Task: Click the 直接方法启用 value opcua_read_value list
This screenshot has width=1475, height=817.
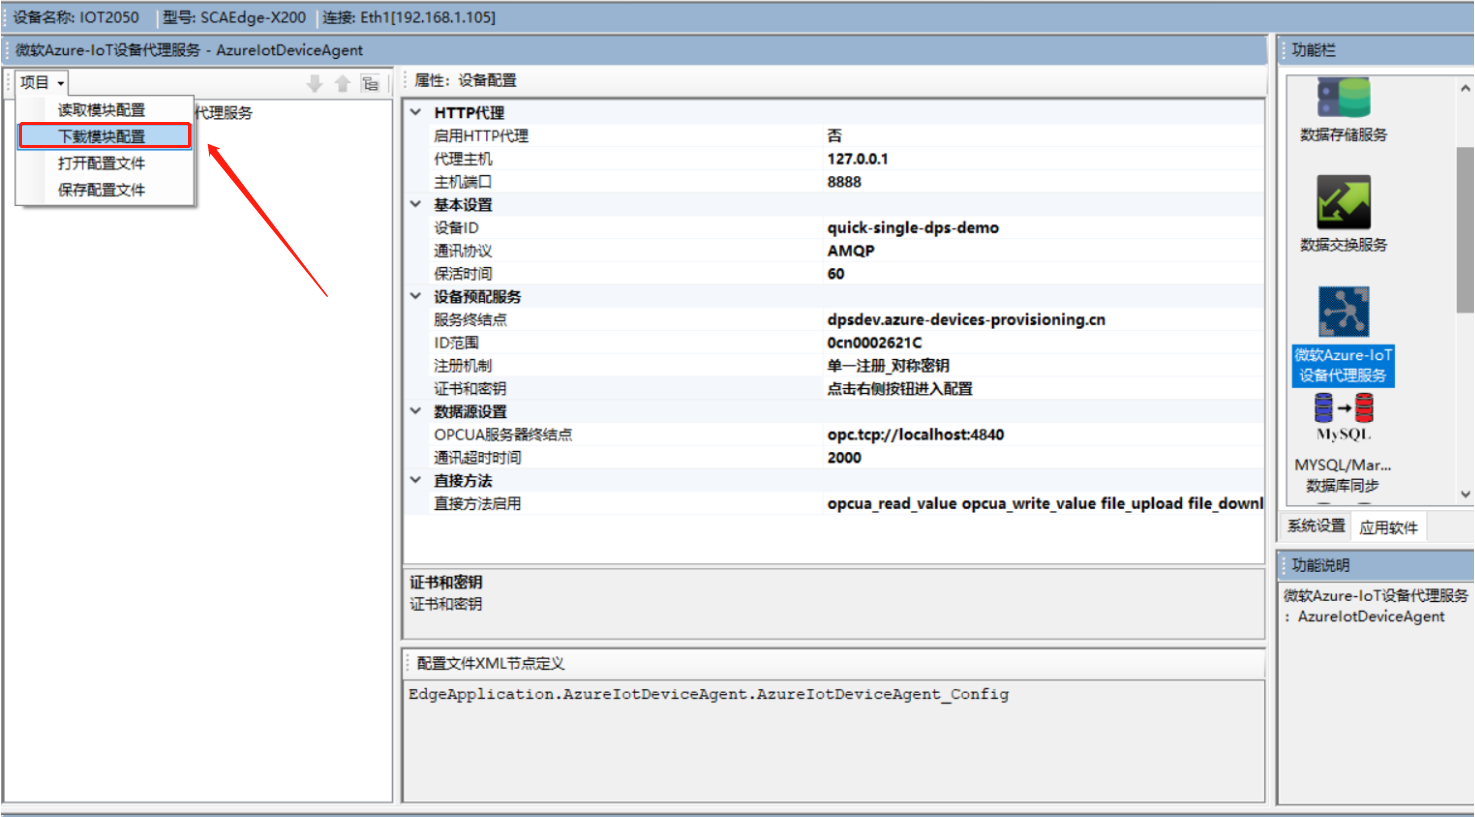Action: (x=1043, y=503)
